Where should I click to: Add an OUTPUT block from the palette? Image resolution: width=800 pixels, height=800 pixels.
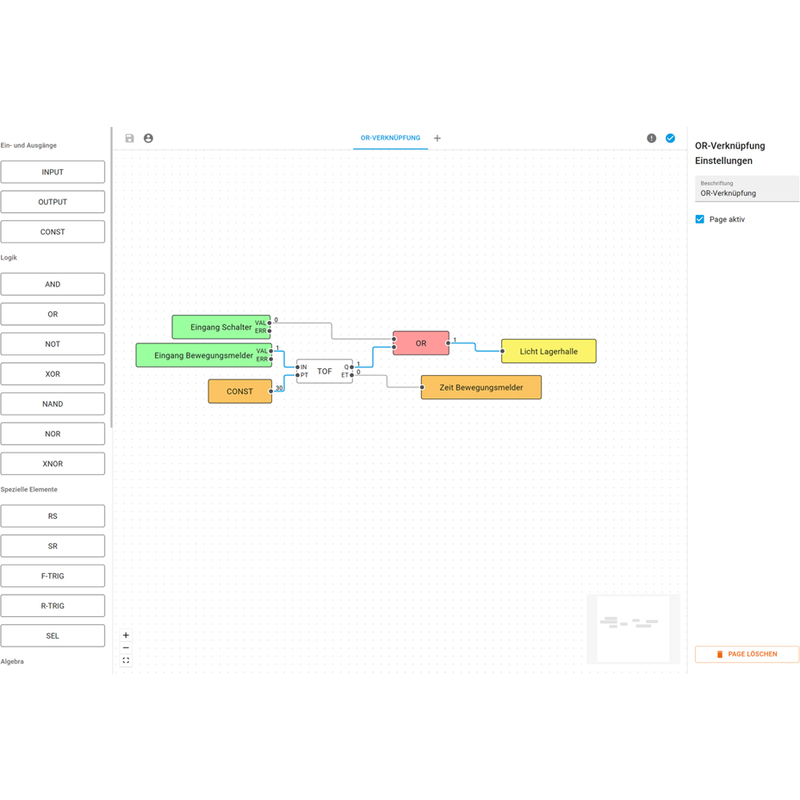click(x=53, y=202)
